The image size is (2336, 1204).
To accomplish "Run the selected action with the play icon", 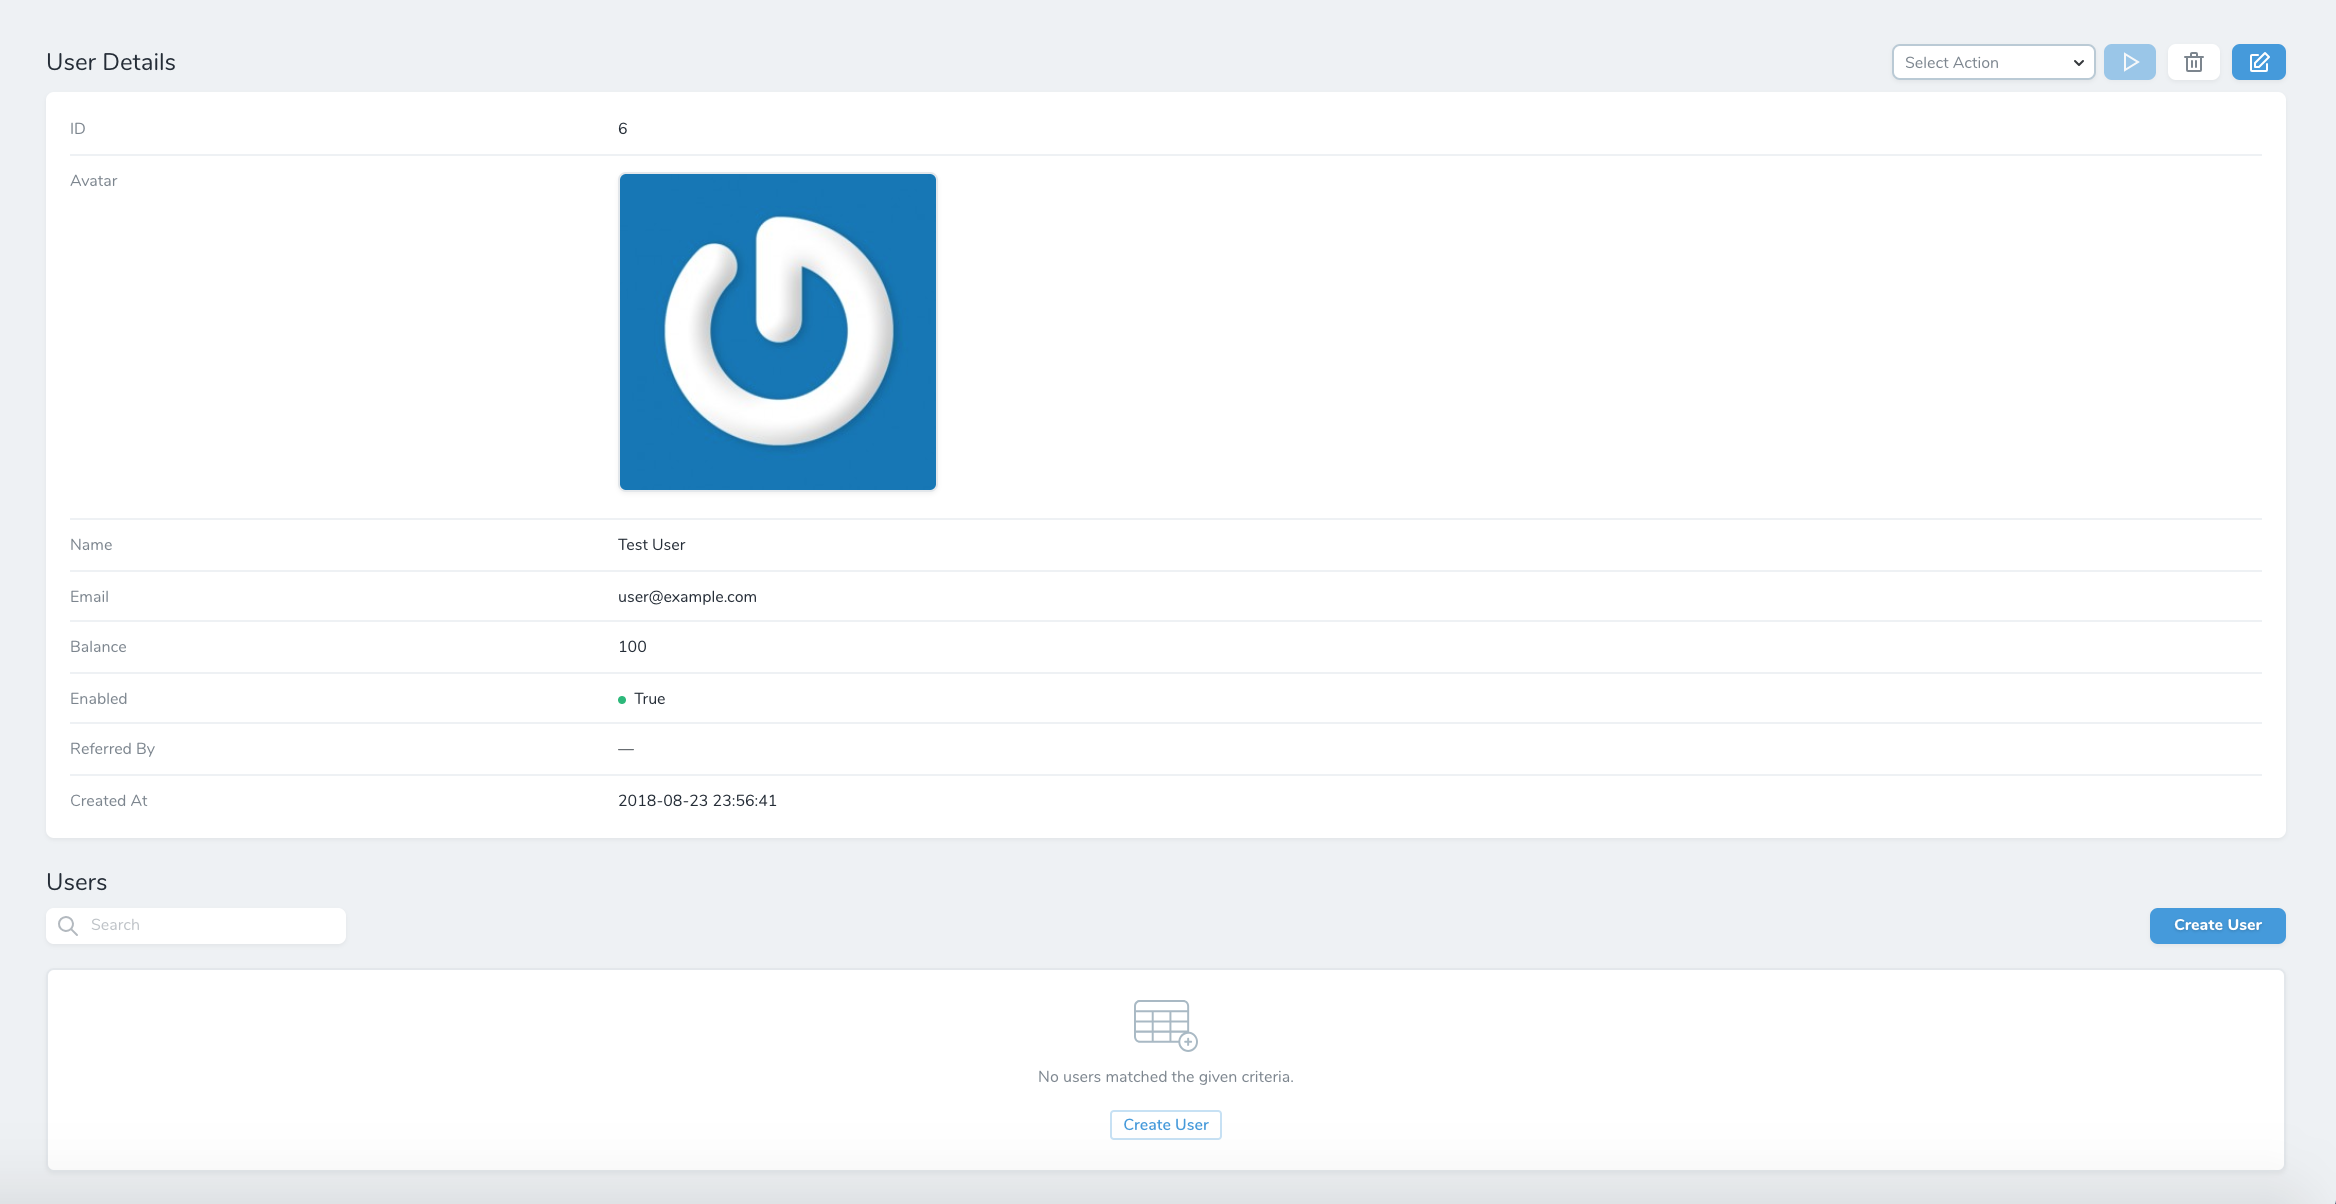I will coord(2130,61).
